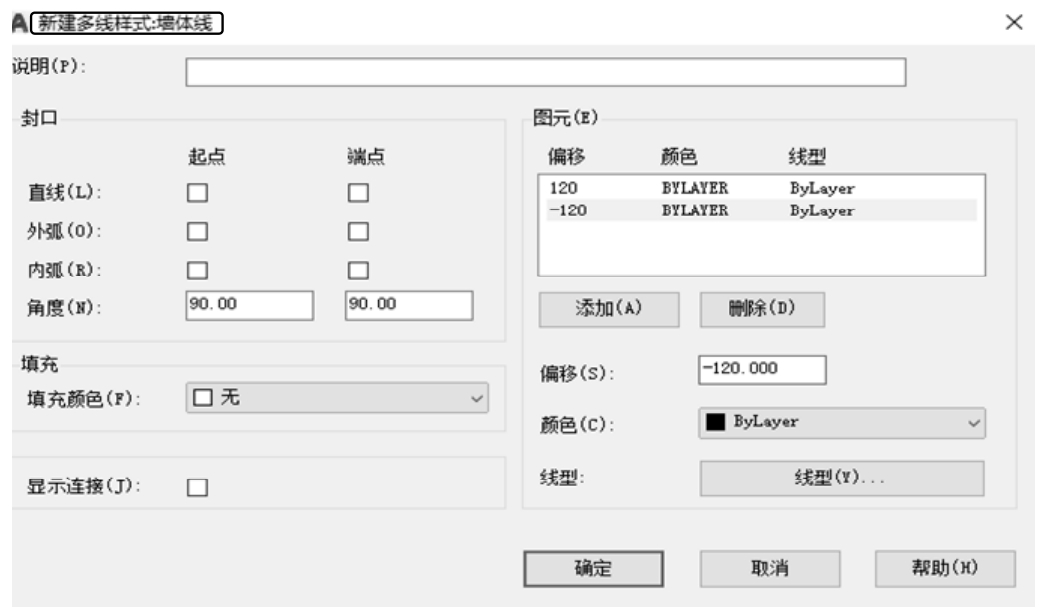Click the 偏移(S) offset value field
Viewport: 1042px width, 615px height.
pos(762,369)
